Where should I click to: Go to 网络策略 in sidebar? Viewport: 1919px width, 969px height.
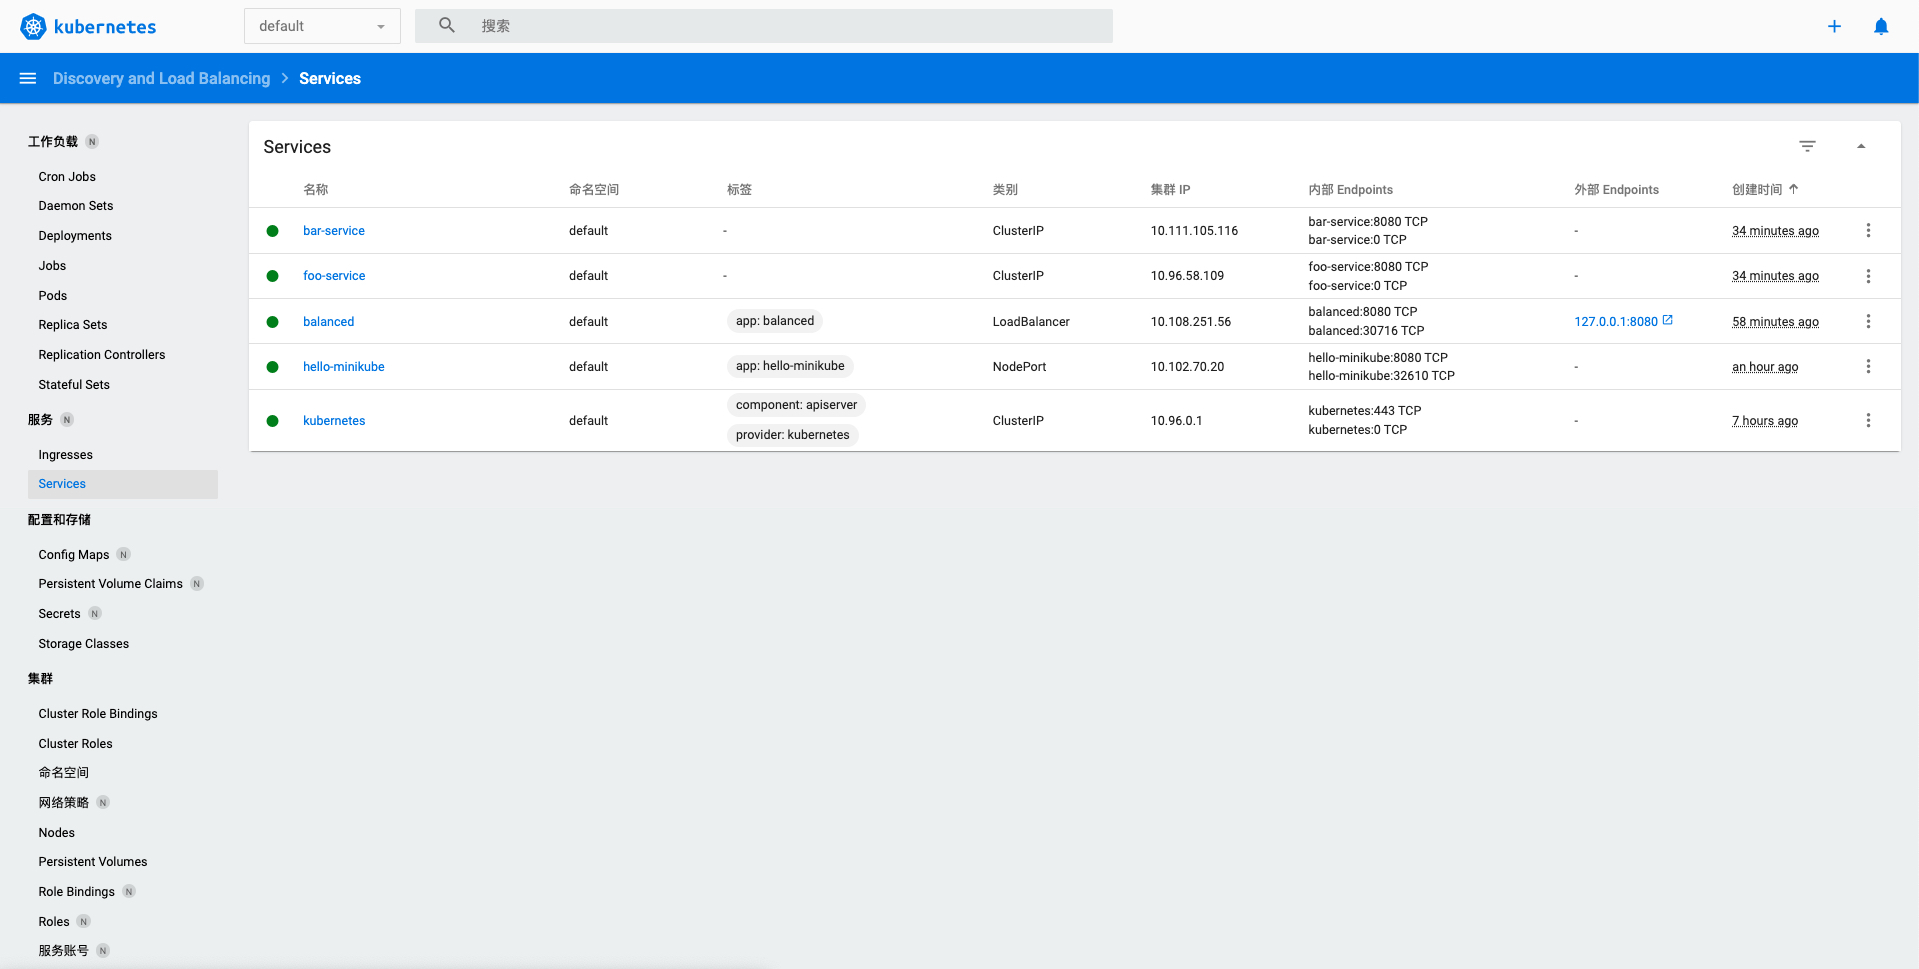pyautogui.click(x=64, y=803)
